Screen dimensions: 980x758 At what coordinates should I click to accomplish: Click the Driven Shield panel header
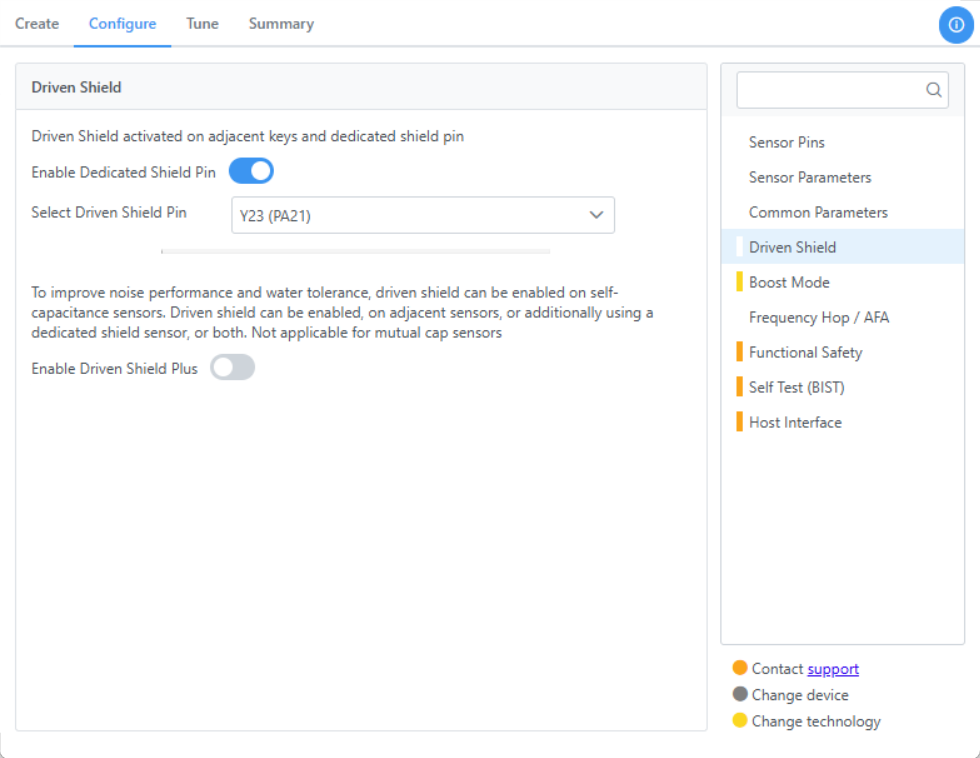click(x=361, y=87)
